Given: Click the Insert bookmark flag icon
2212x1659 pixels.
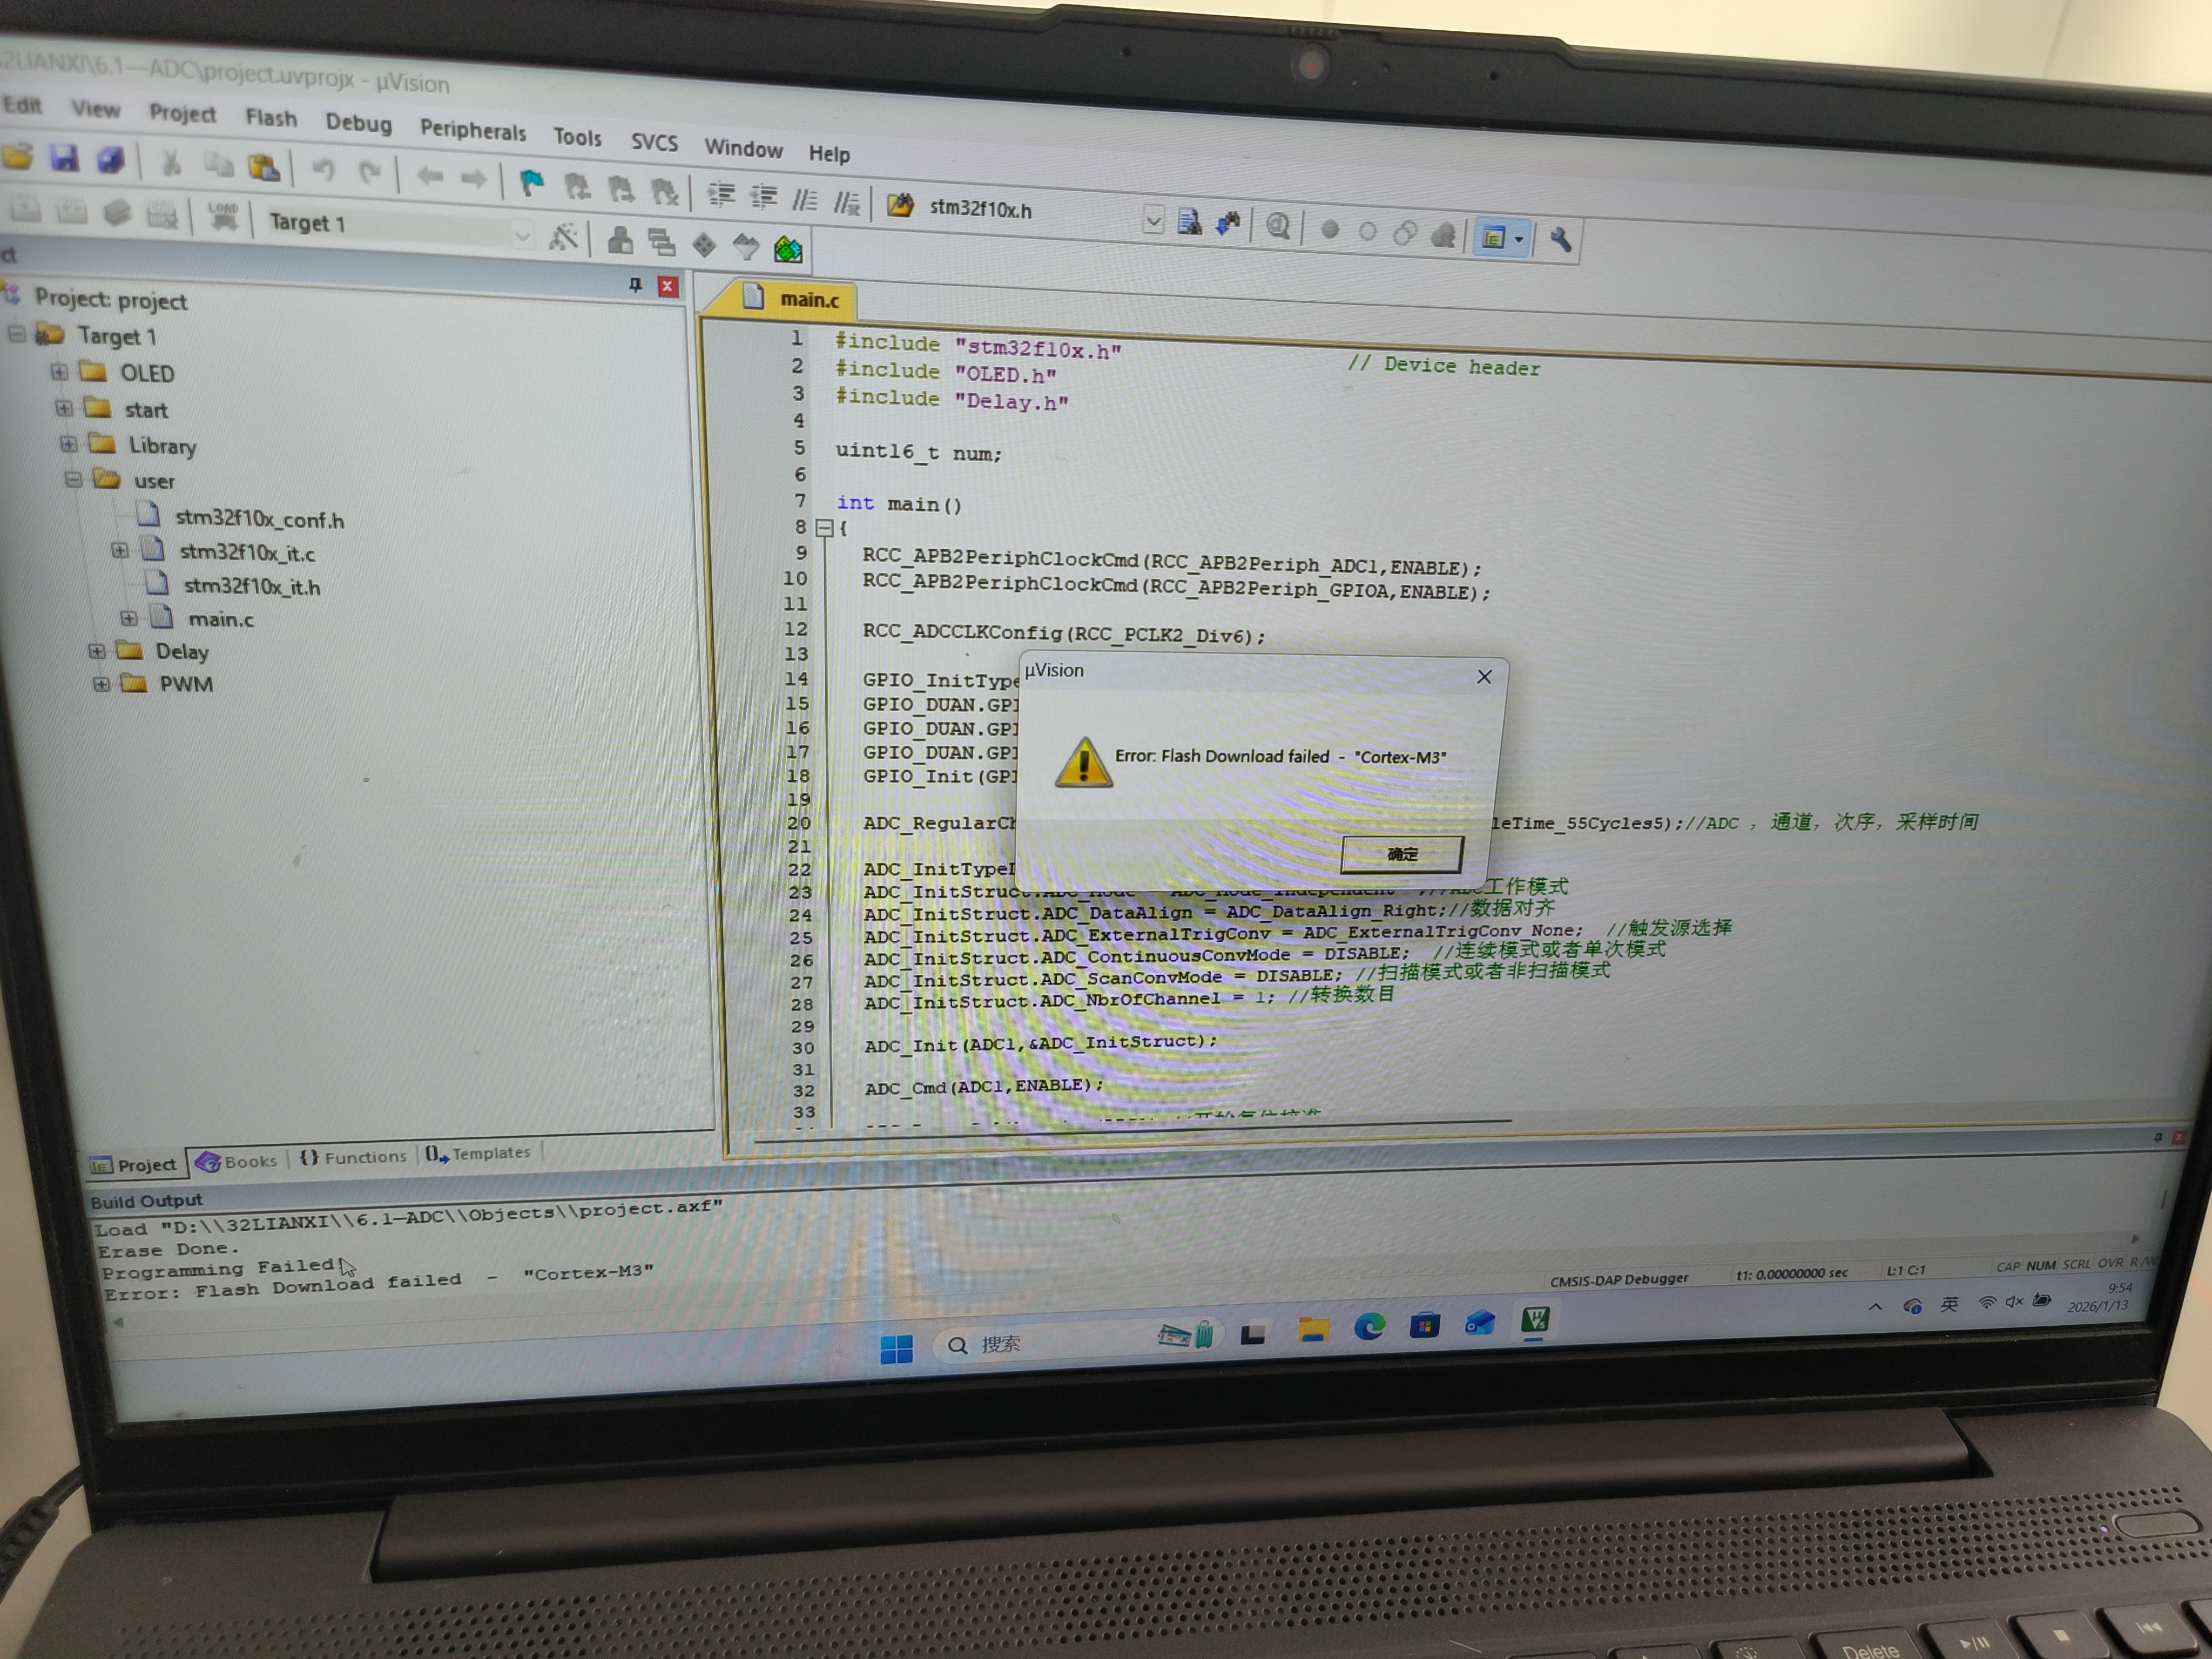Looking at the screenshot, I should (x=532, y=183).
